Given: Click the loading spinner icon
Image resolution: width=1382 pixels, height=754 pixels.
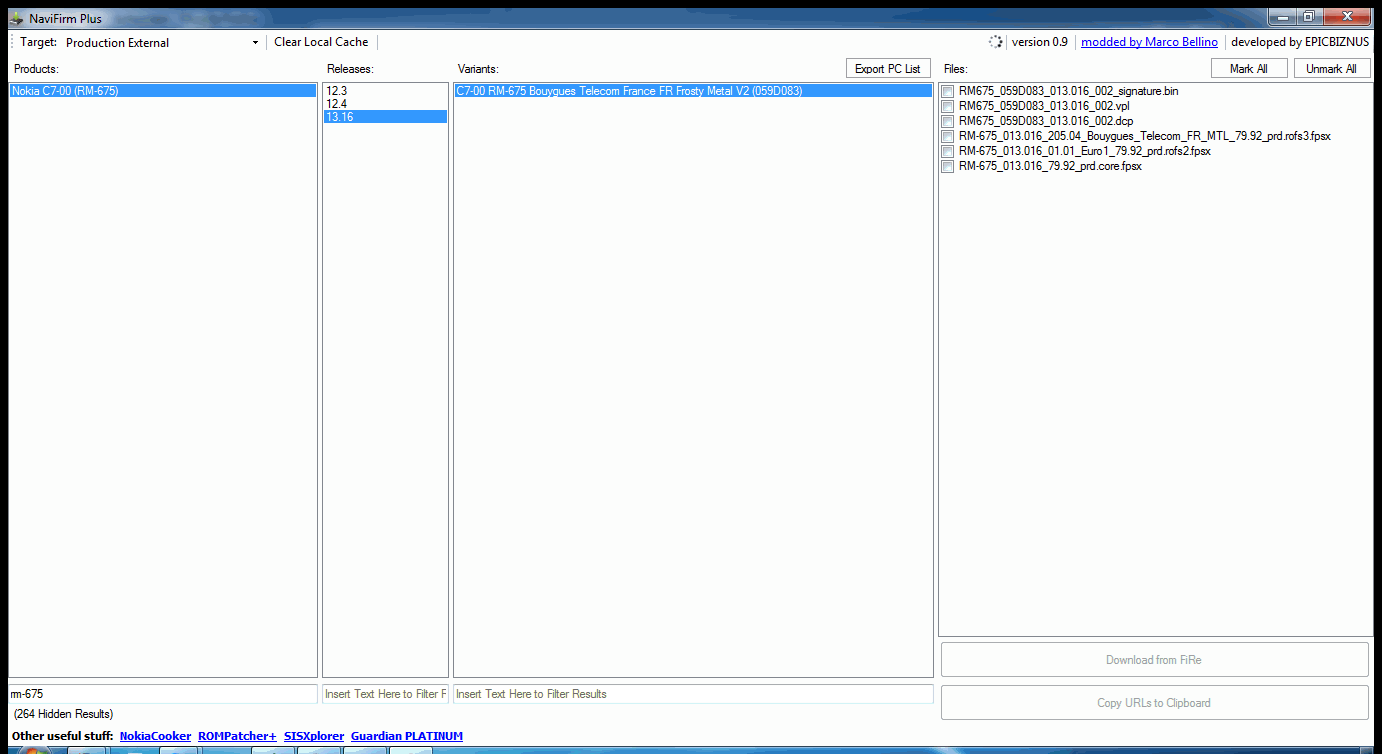Looking at the screenshot, I should (995, 42).
